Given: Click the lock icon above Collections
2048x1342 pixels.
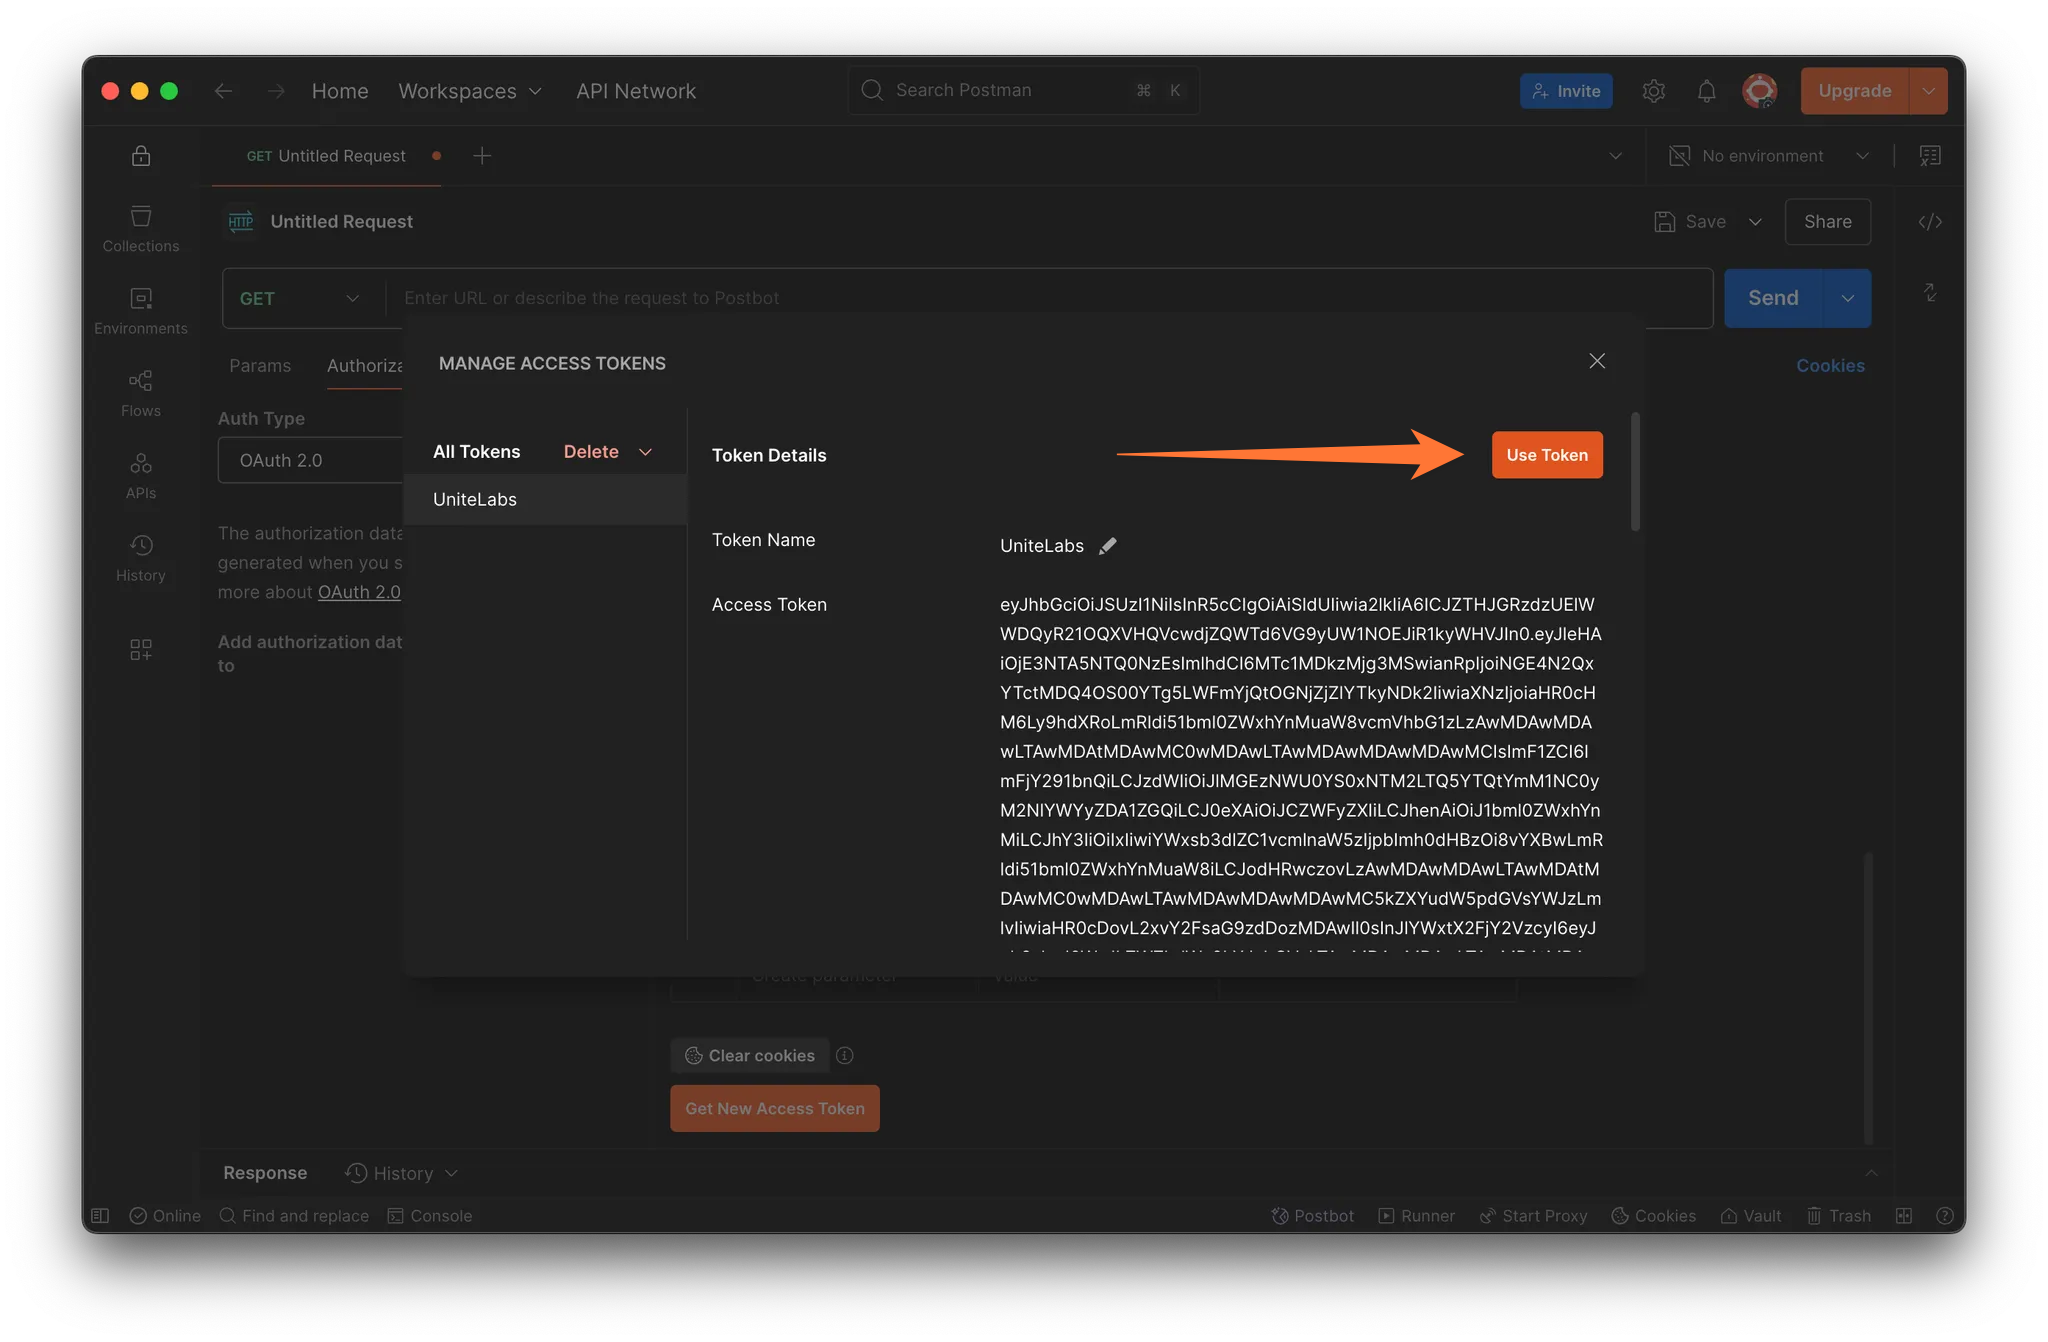Looking at the screenshot, I should point(140,156).
